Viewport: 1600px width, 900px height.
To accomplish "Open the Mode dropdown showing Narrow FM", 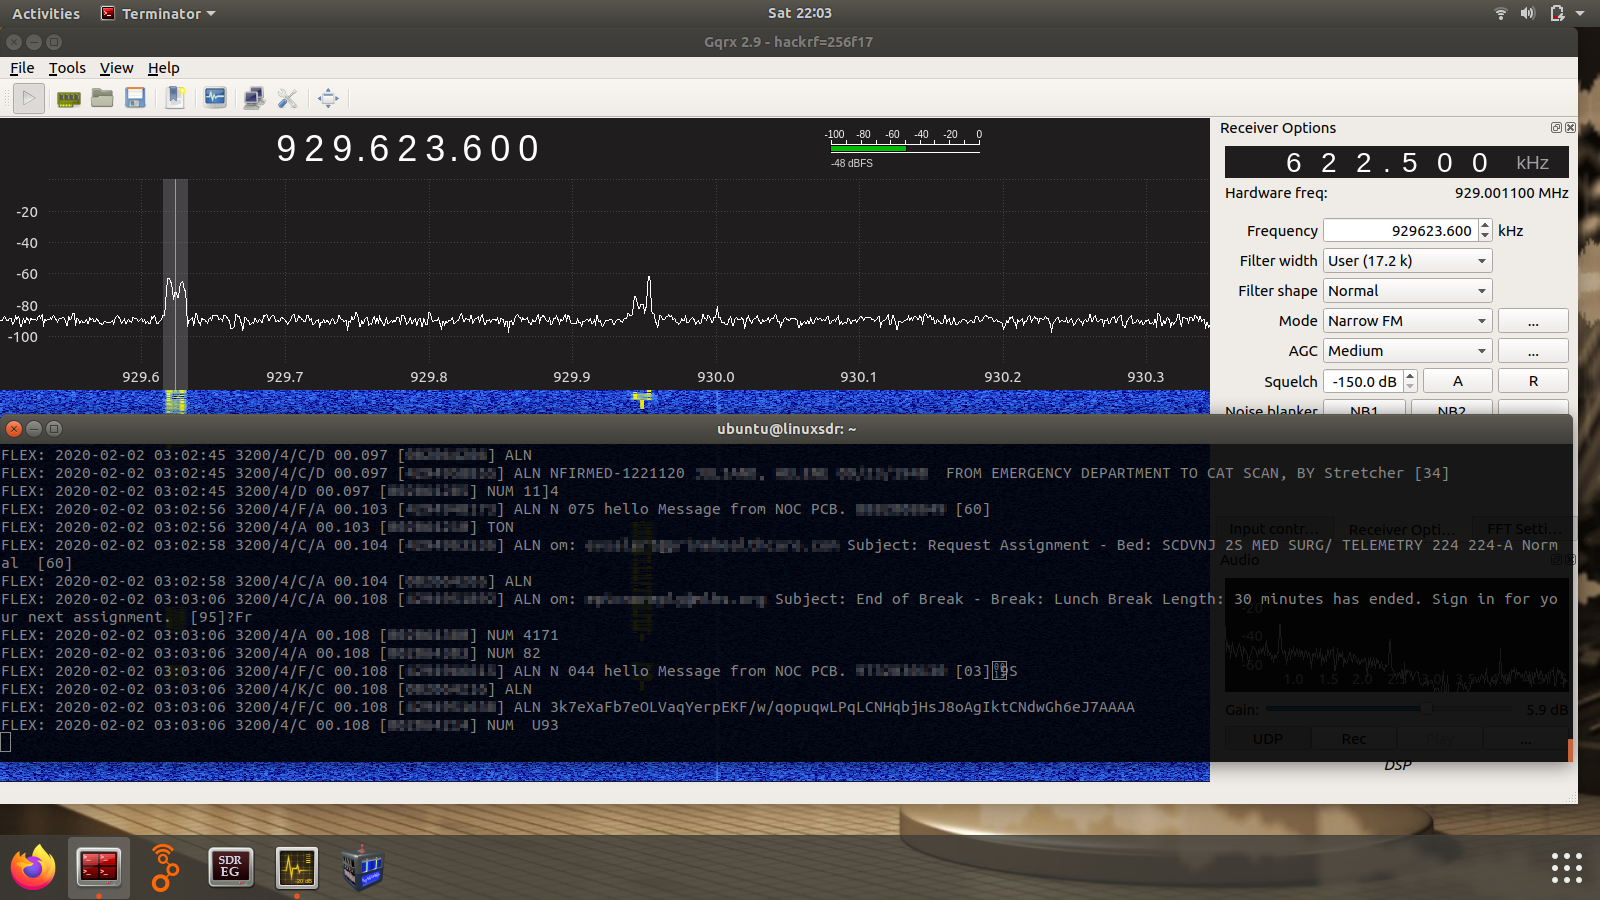I will [1407, 321].
